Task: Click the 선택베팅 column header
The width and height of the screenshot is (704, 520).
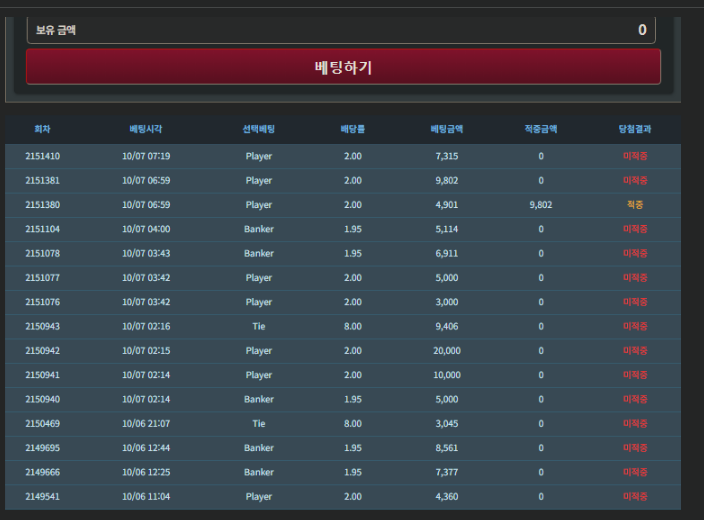Action: pyautogui.click(x=259, y=129)
